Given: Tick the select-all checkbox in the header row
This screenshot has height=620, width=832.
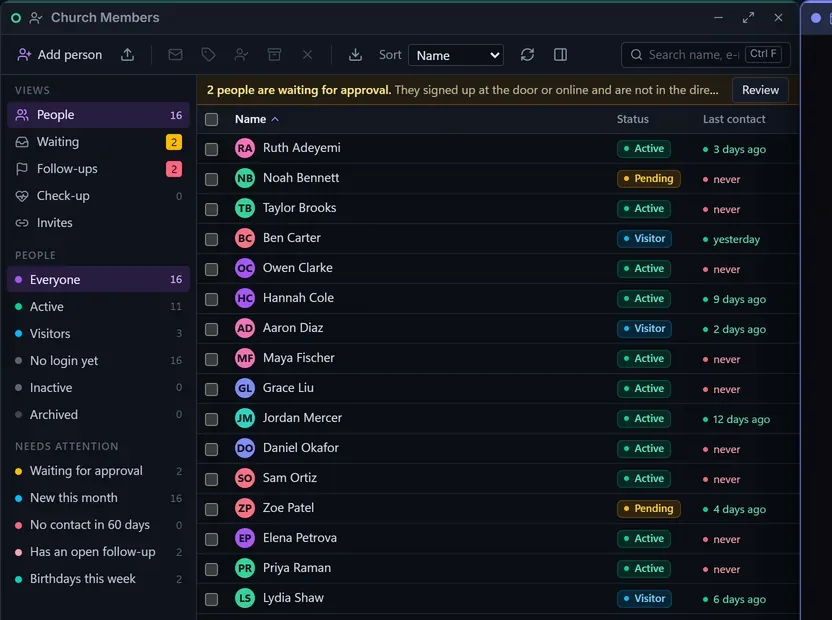Looking at the screenshot, I should [212, 119].
